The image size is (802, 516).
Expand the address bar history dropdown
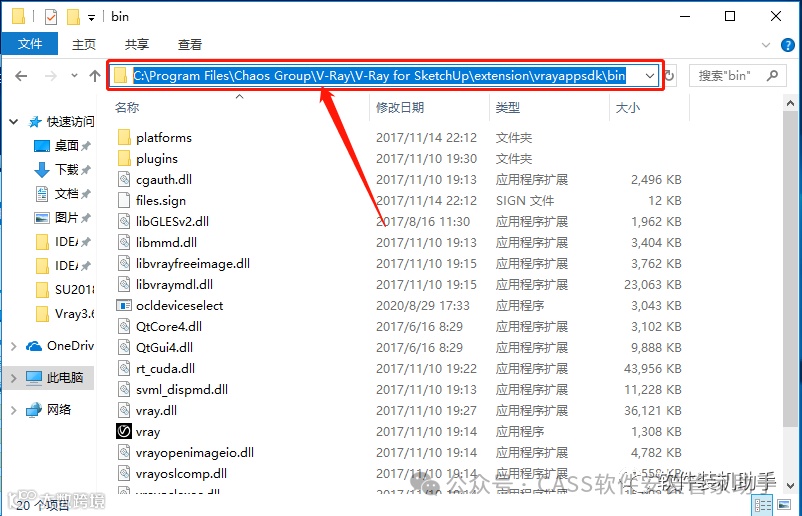[650, 76]
